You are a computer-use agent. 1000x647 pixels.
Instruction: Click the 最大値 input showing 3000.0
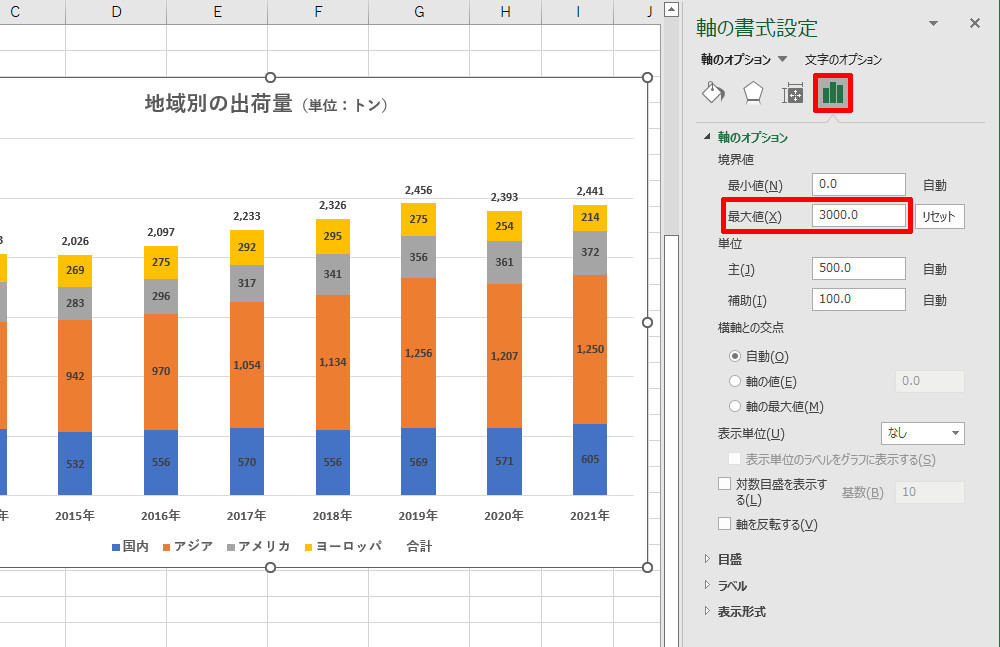[858, 215]
